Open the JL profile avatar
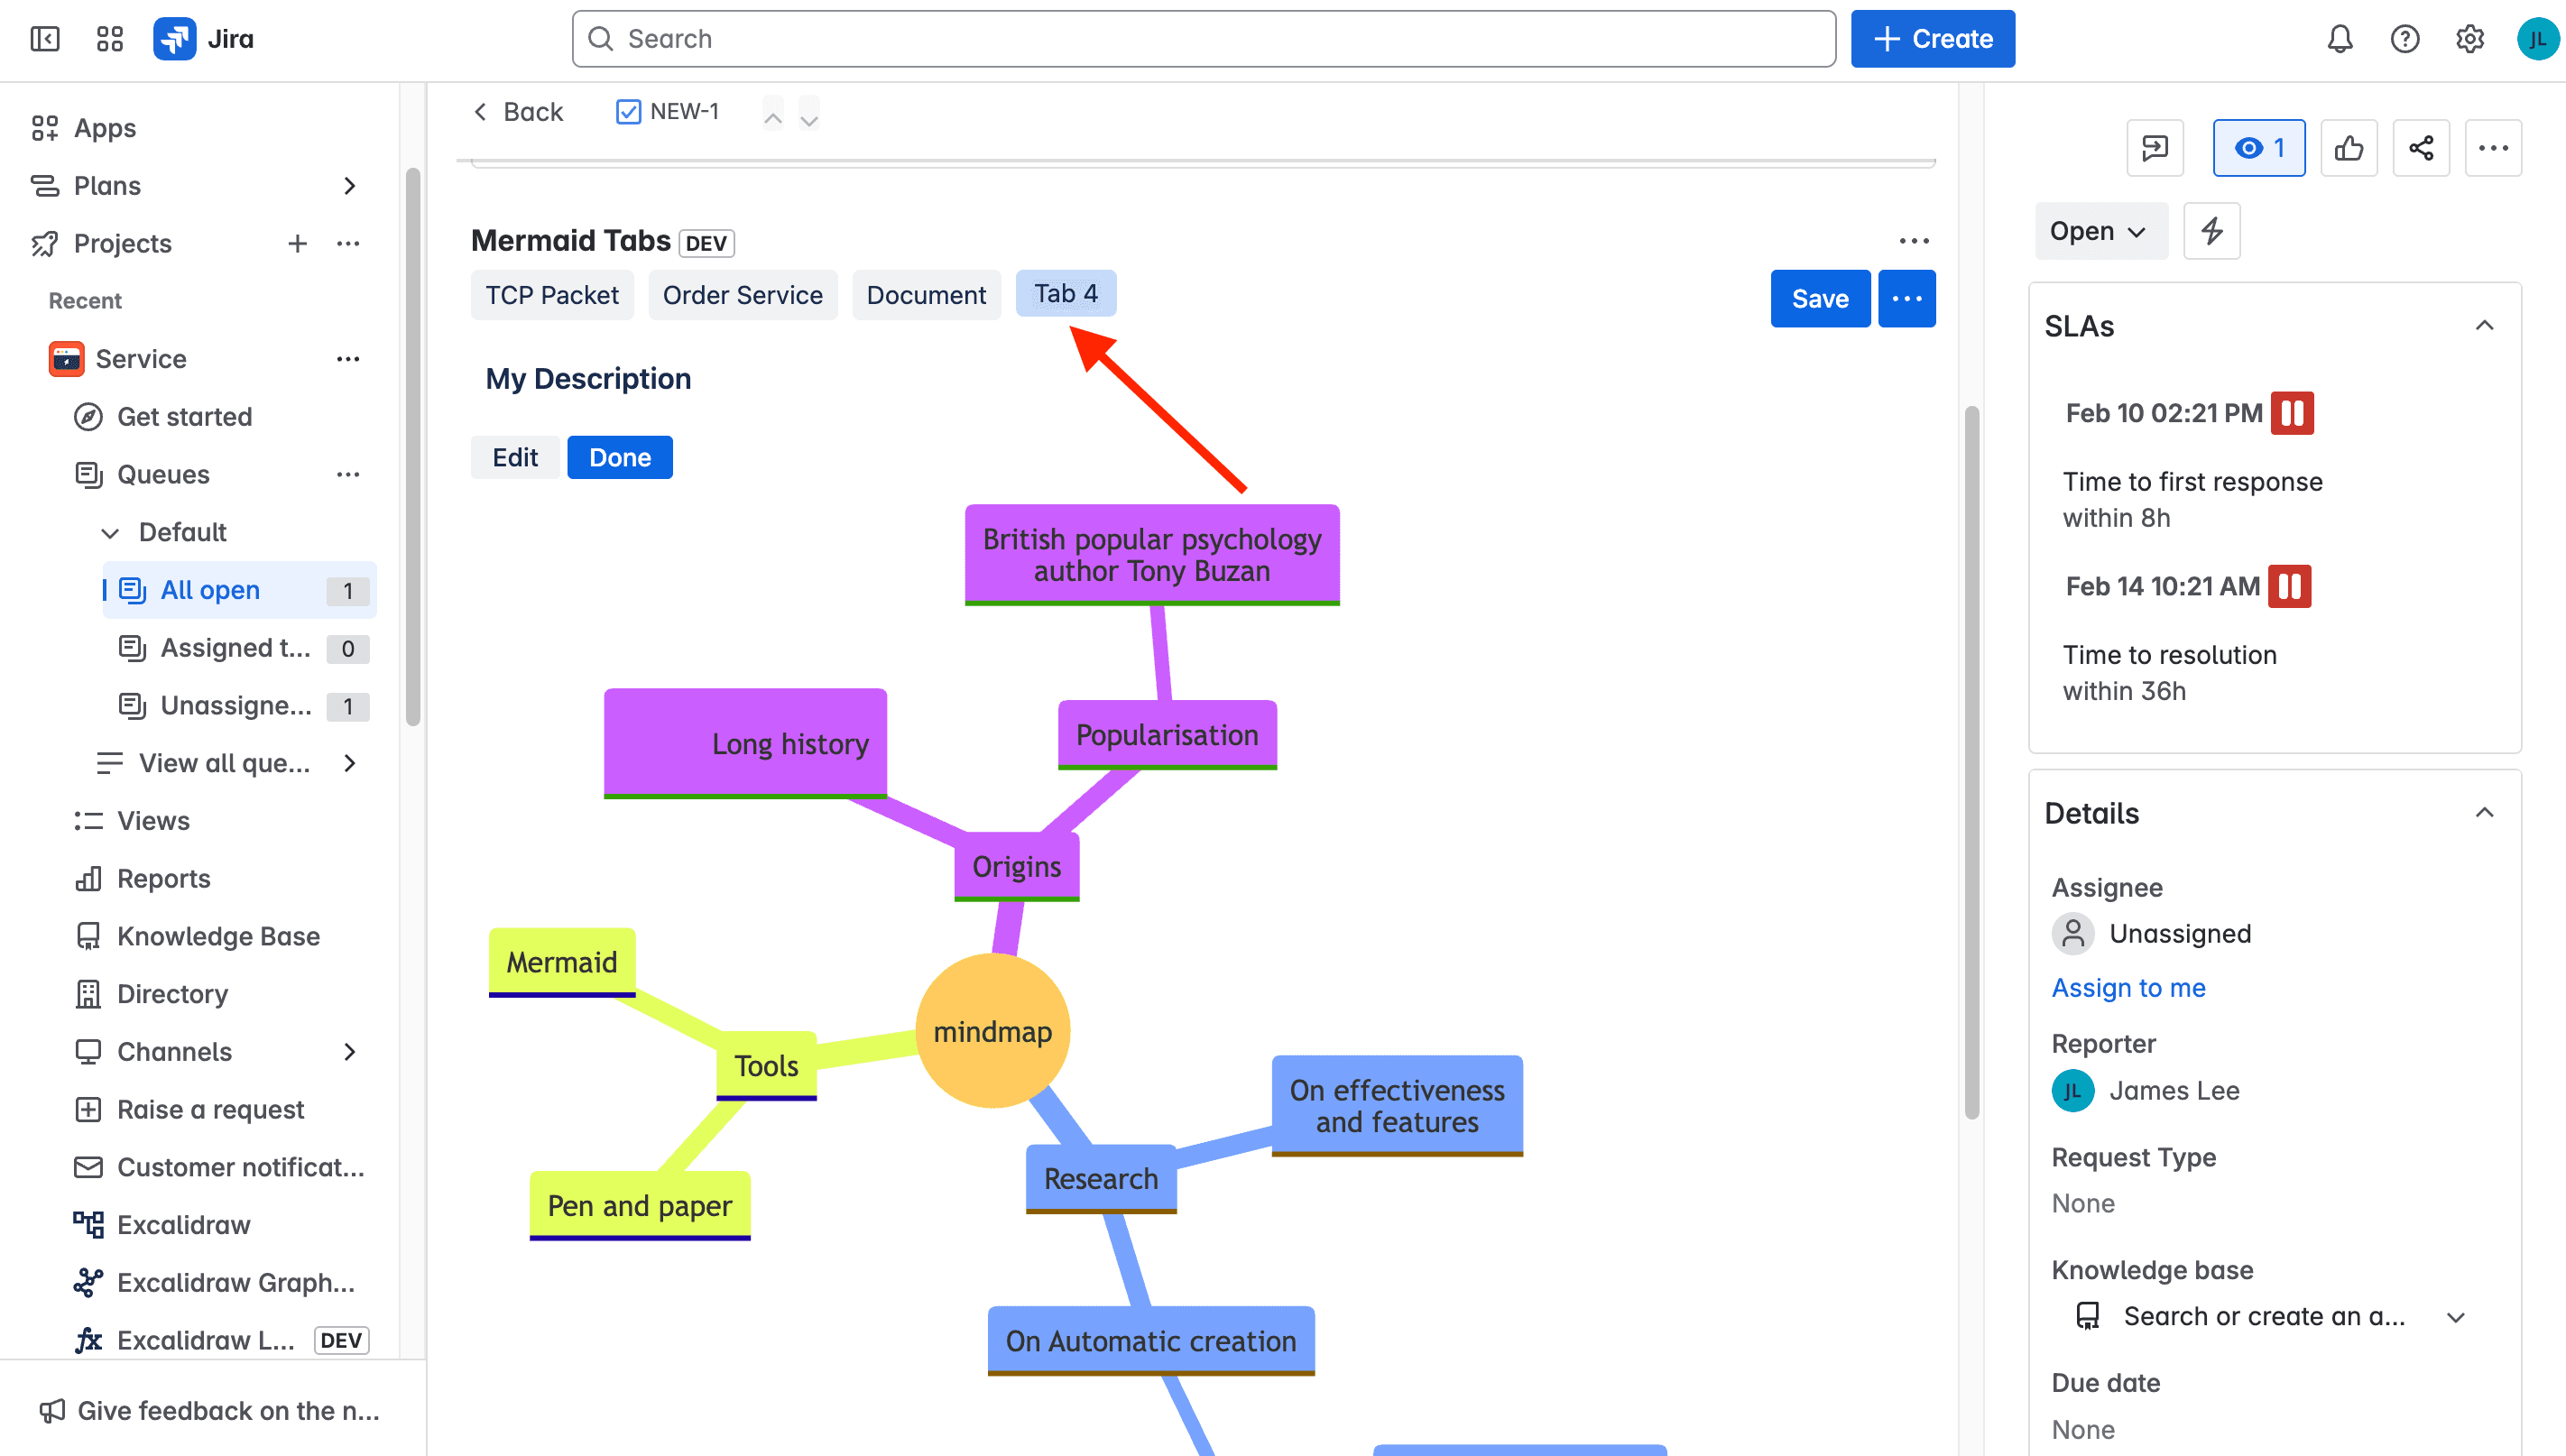 2537,39
